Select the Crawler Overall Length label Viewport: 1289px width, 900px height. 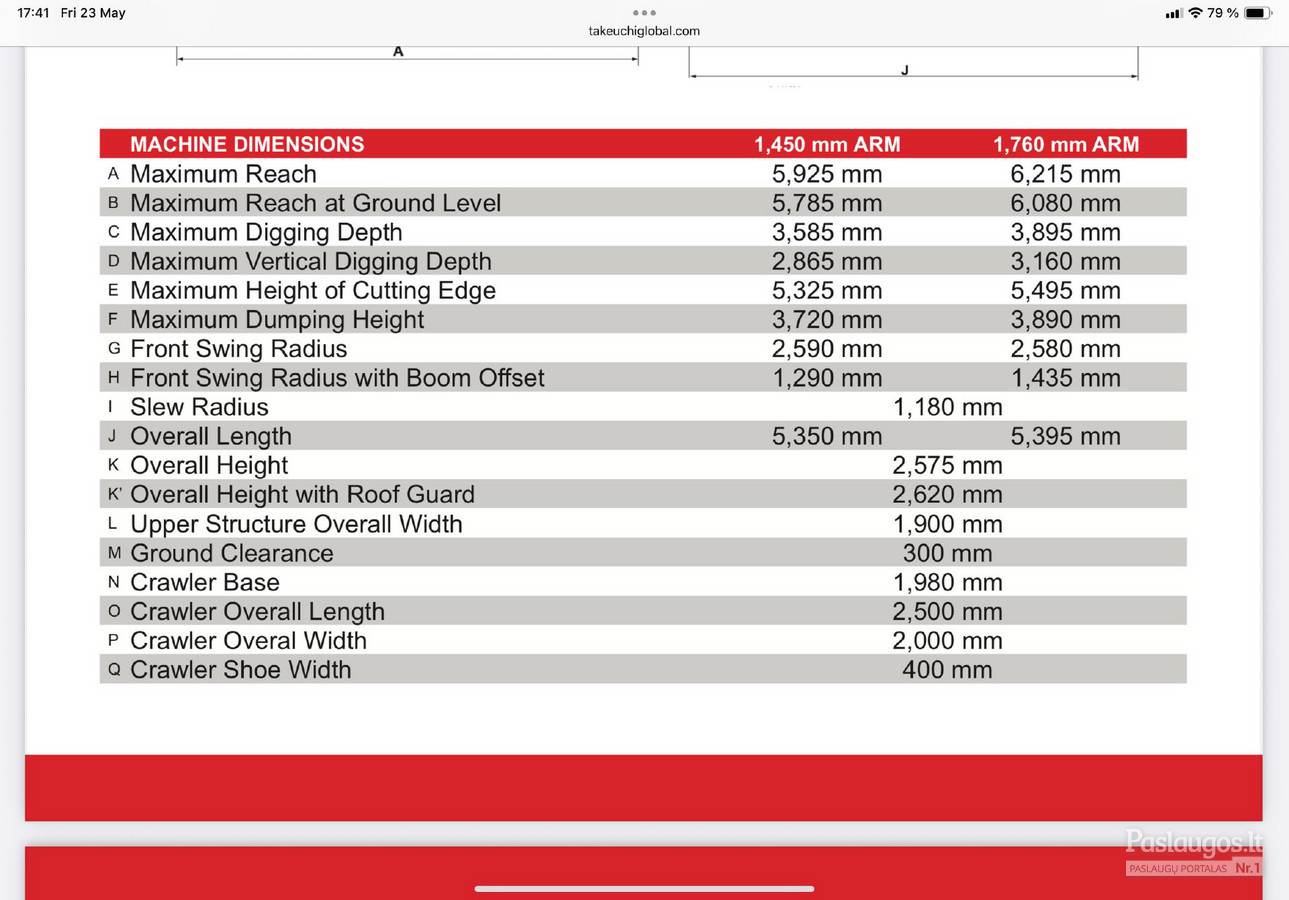[x=257, y=611]
